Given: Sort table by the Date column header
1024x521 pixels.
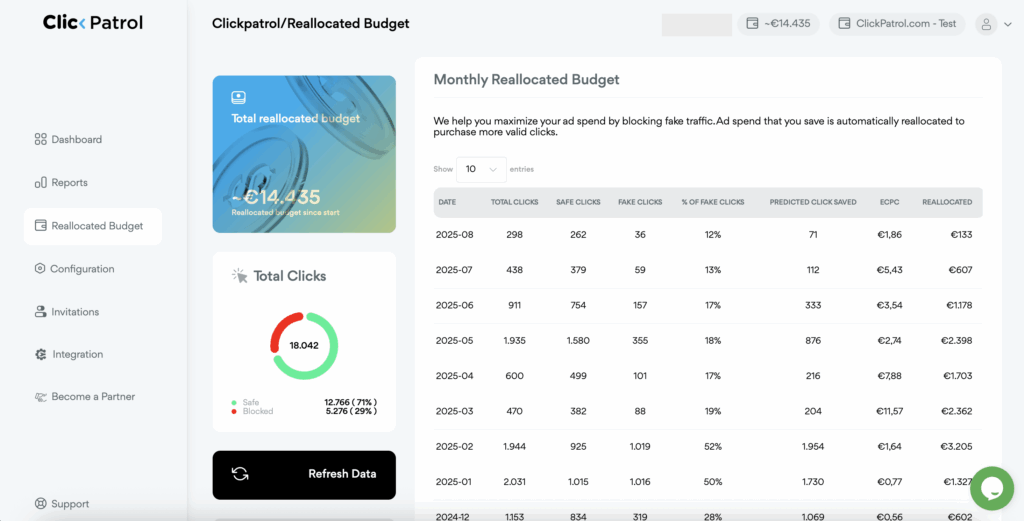Looking at the screenshot, I should click(447, 202).
